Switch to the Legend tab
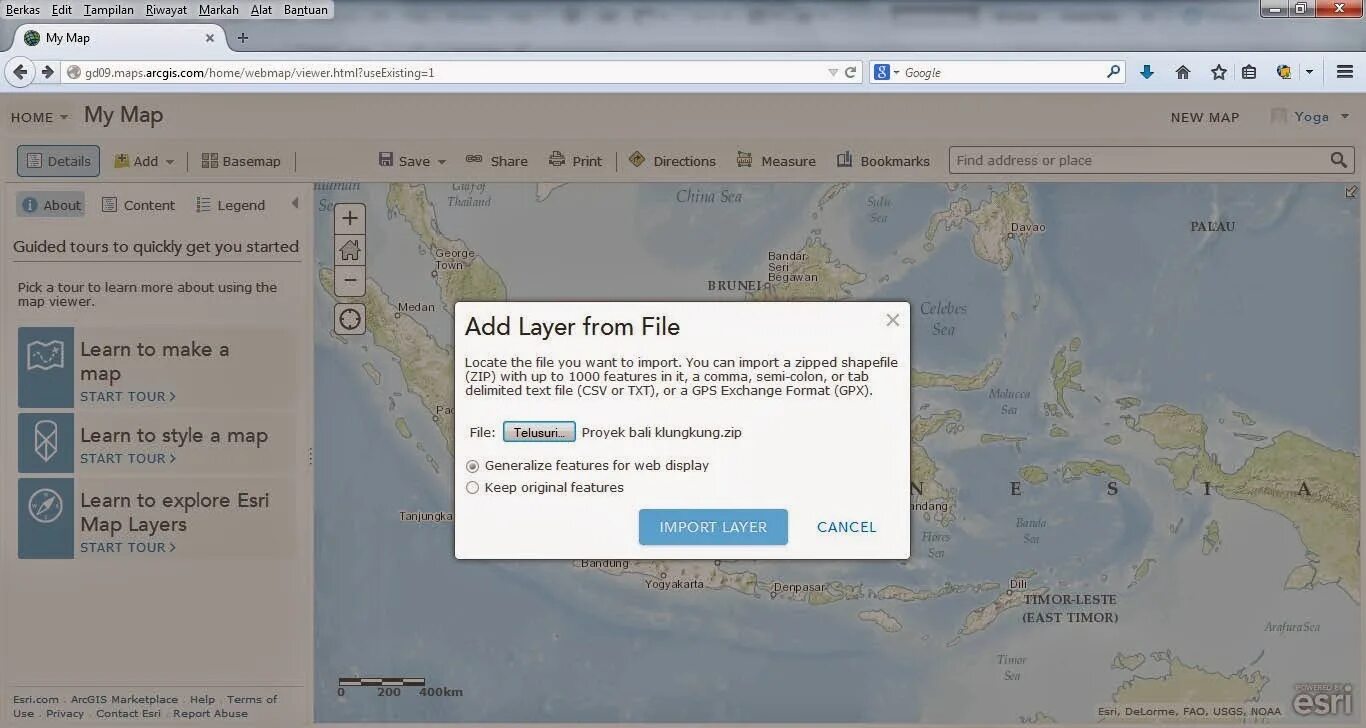 [230, 205]
